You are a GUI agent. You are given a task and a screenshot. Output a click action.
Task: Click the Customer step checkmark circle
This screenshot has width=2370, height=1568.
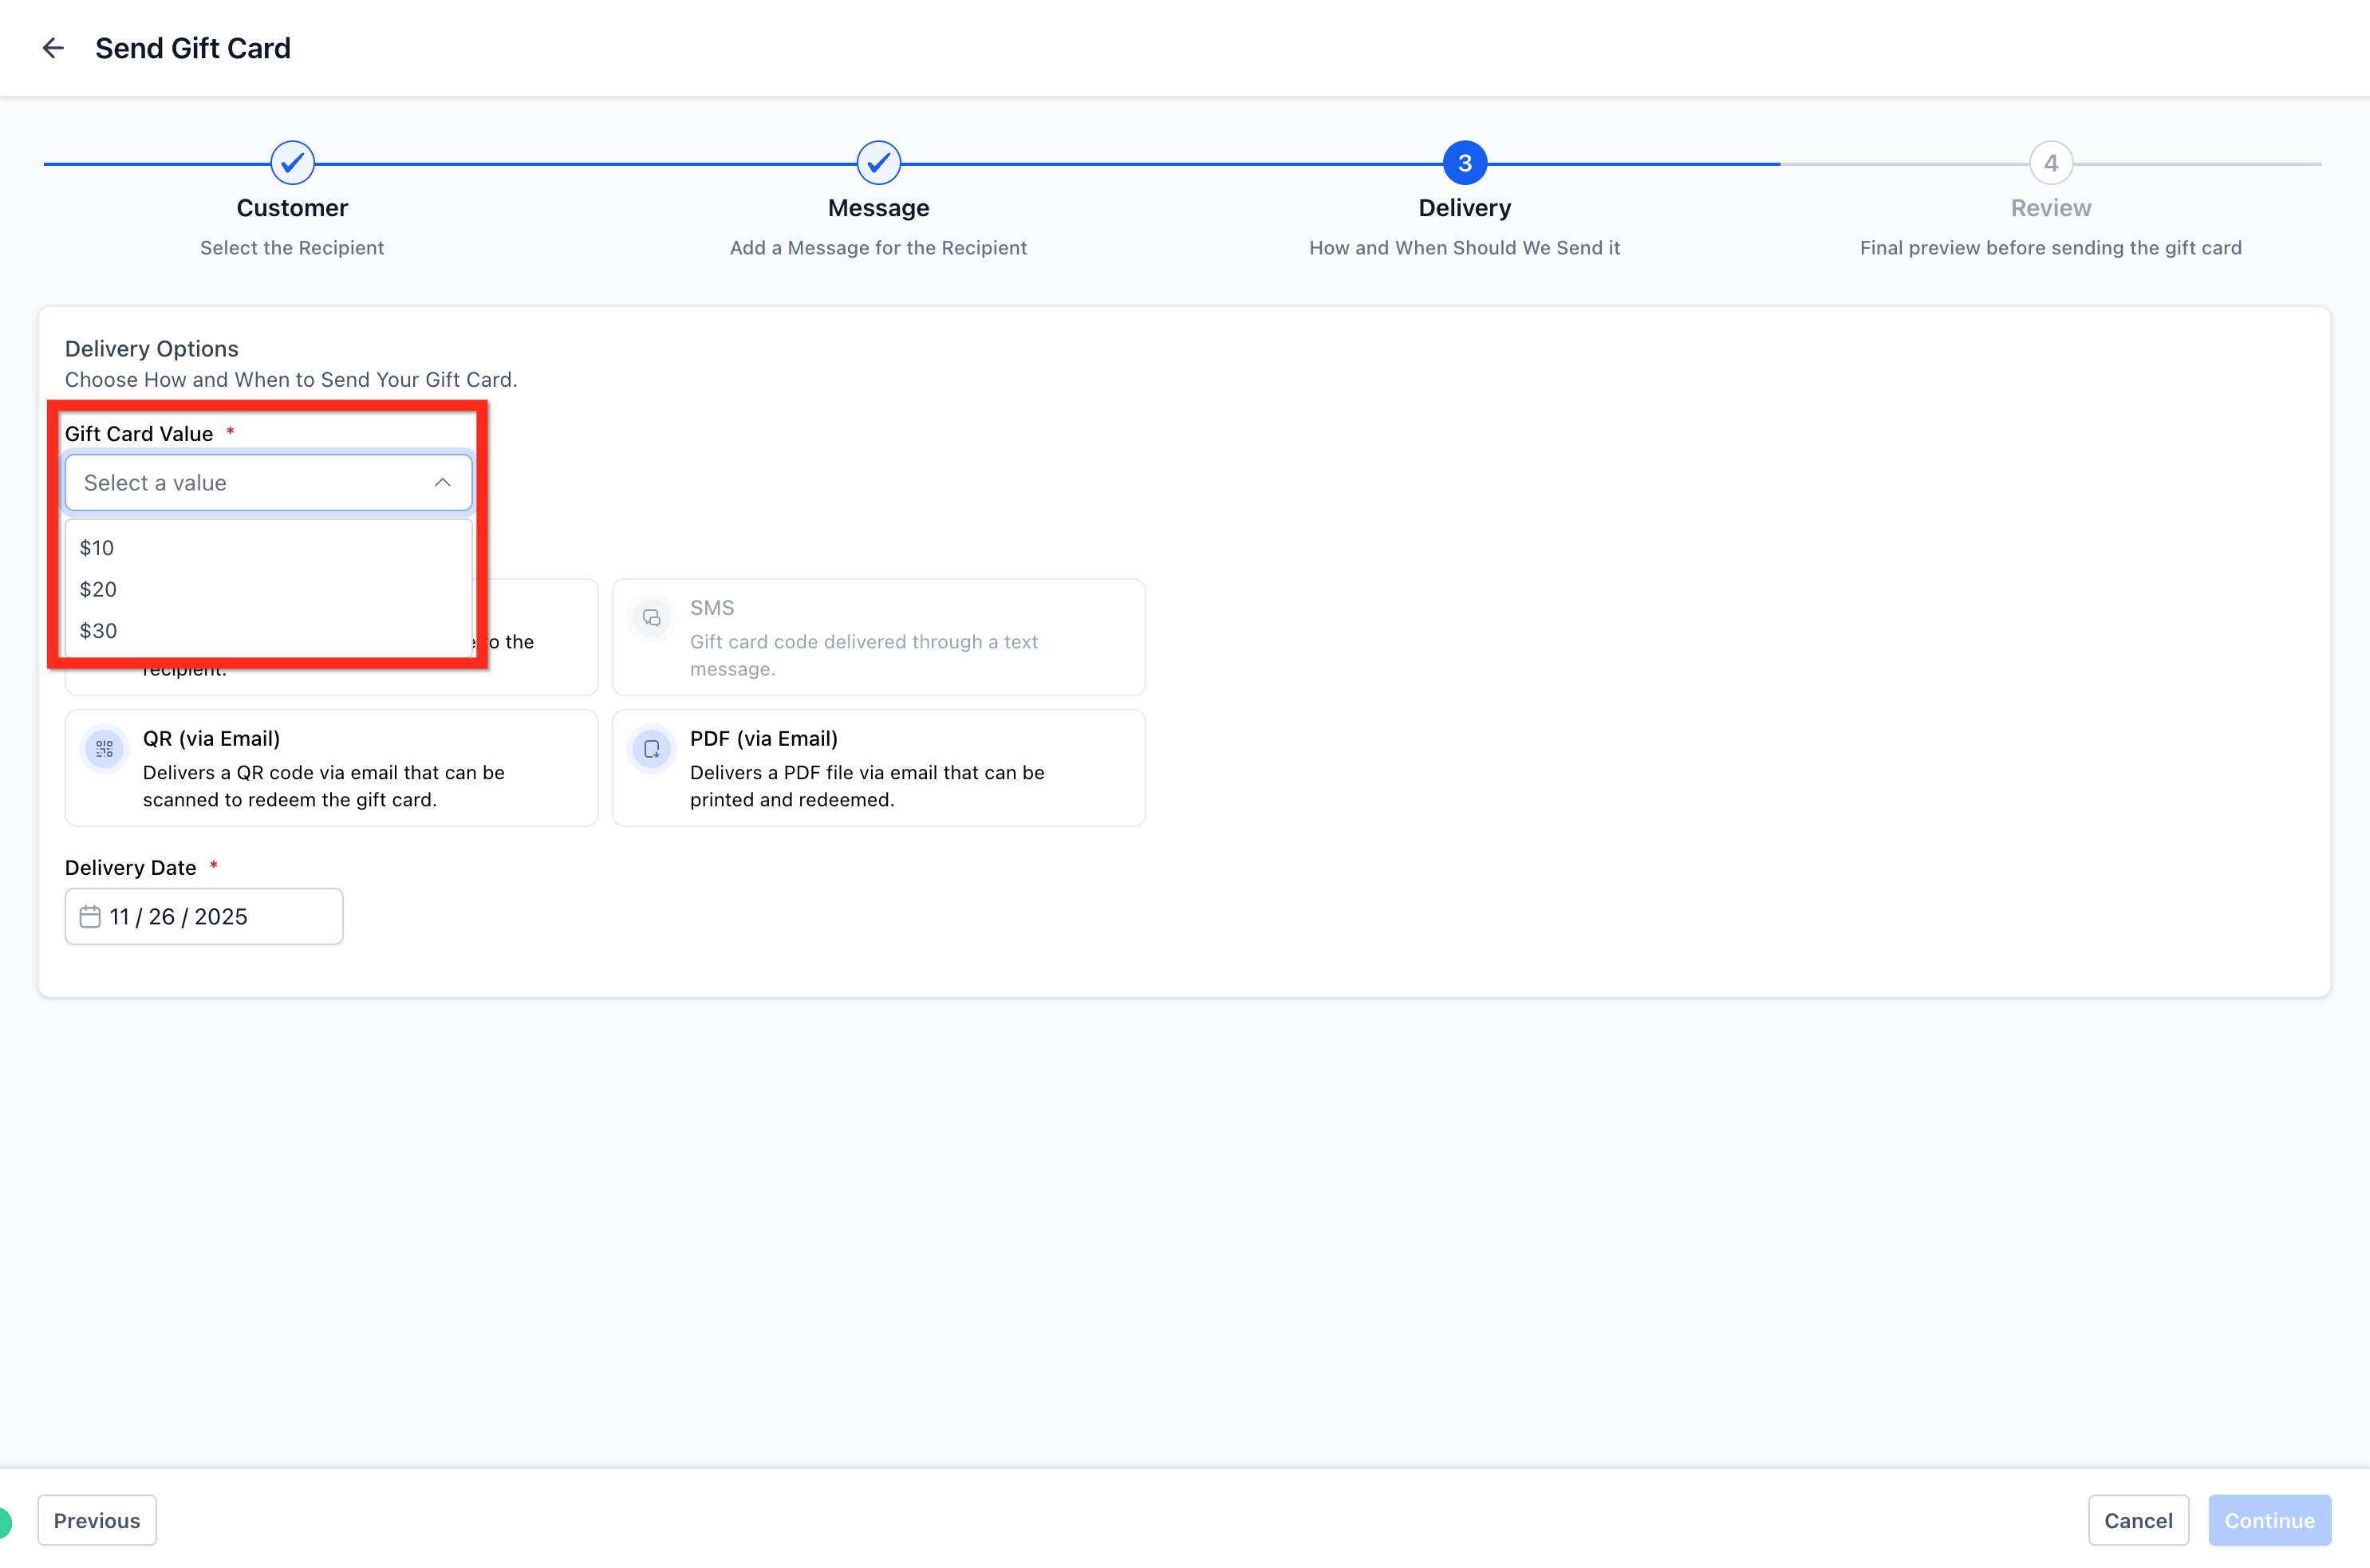point(292,163)
